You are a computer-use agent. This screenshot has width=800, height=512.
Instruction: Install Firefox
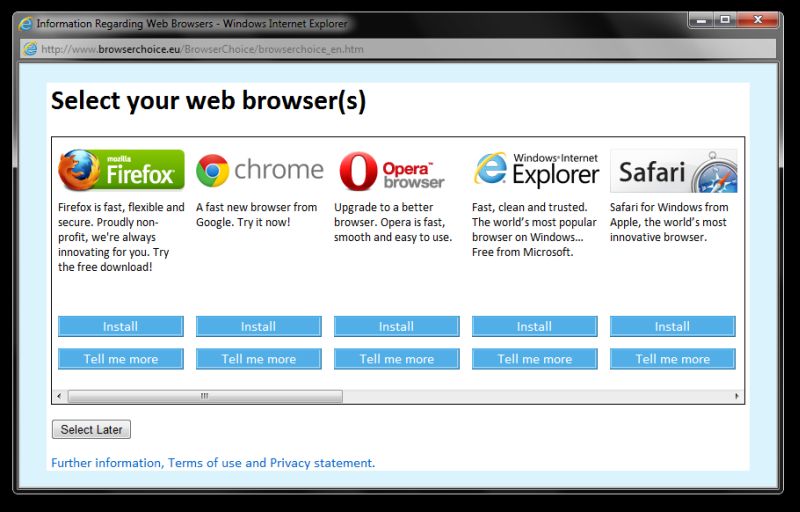click(x=120, y=326)
